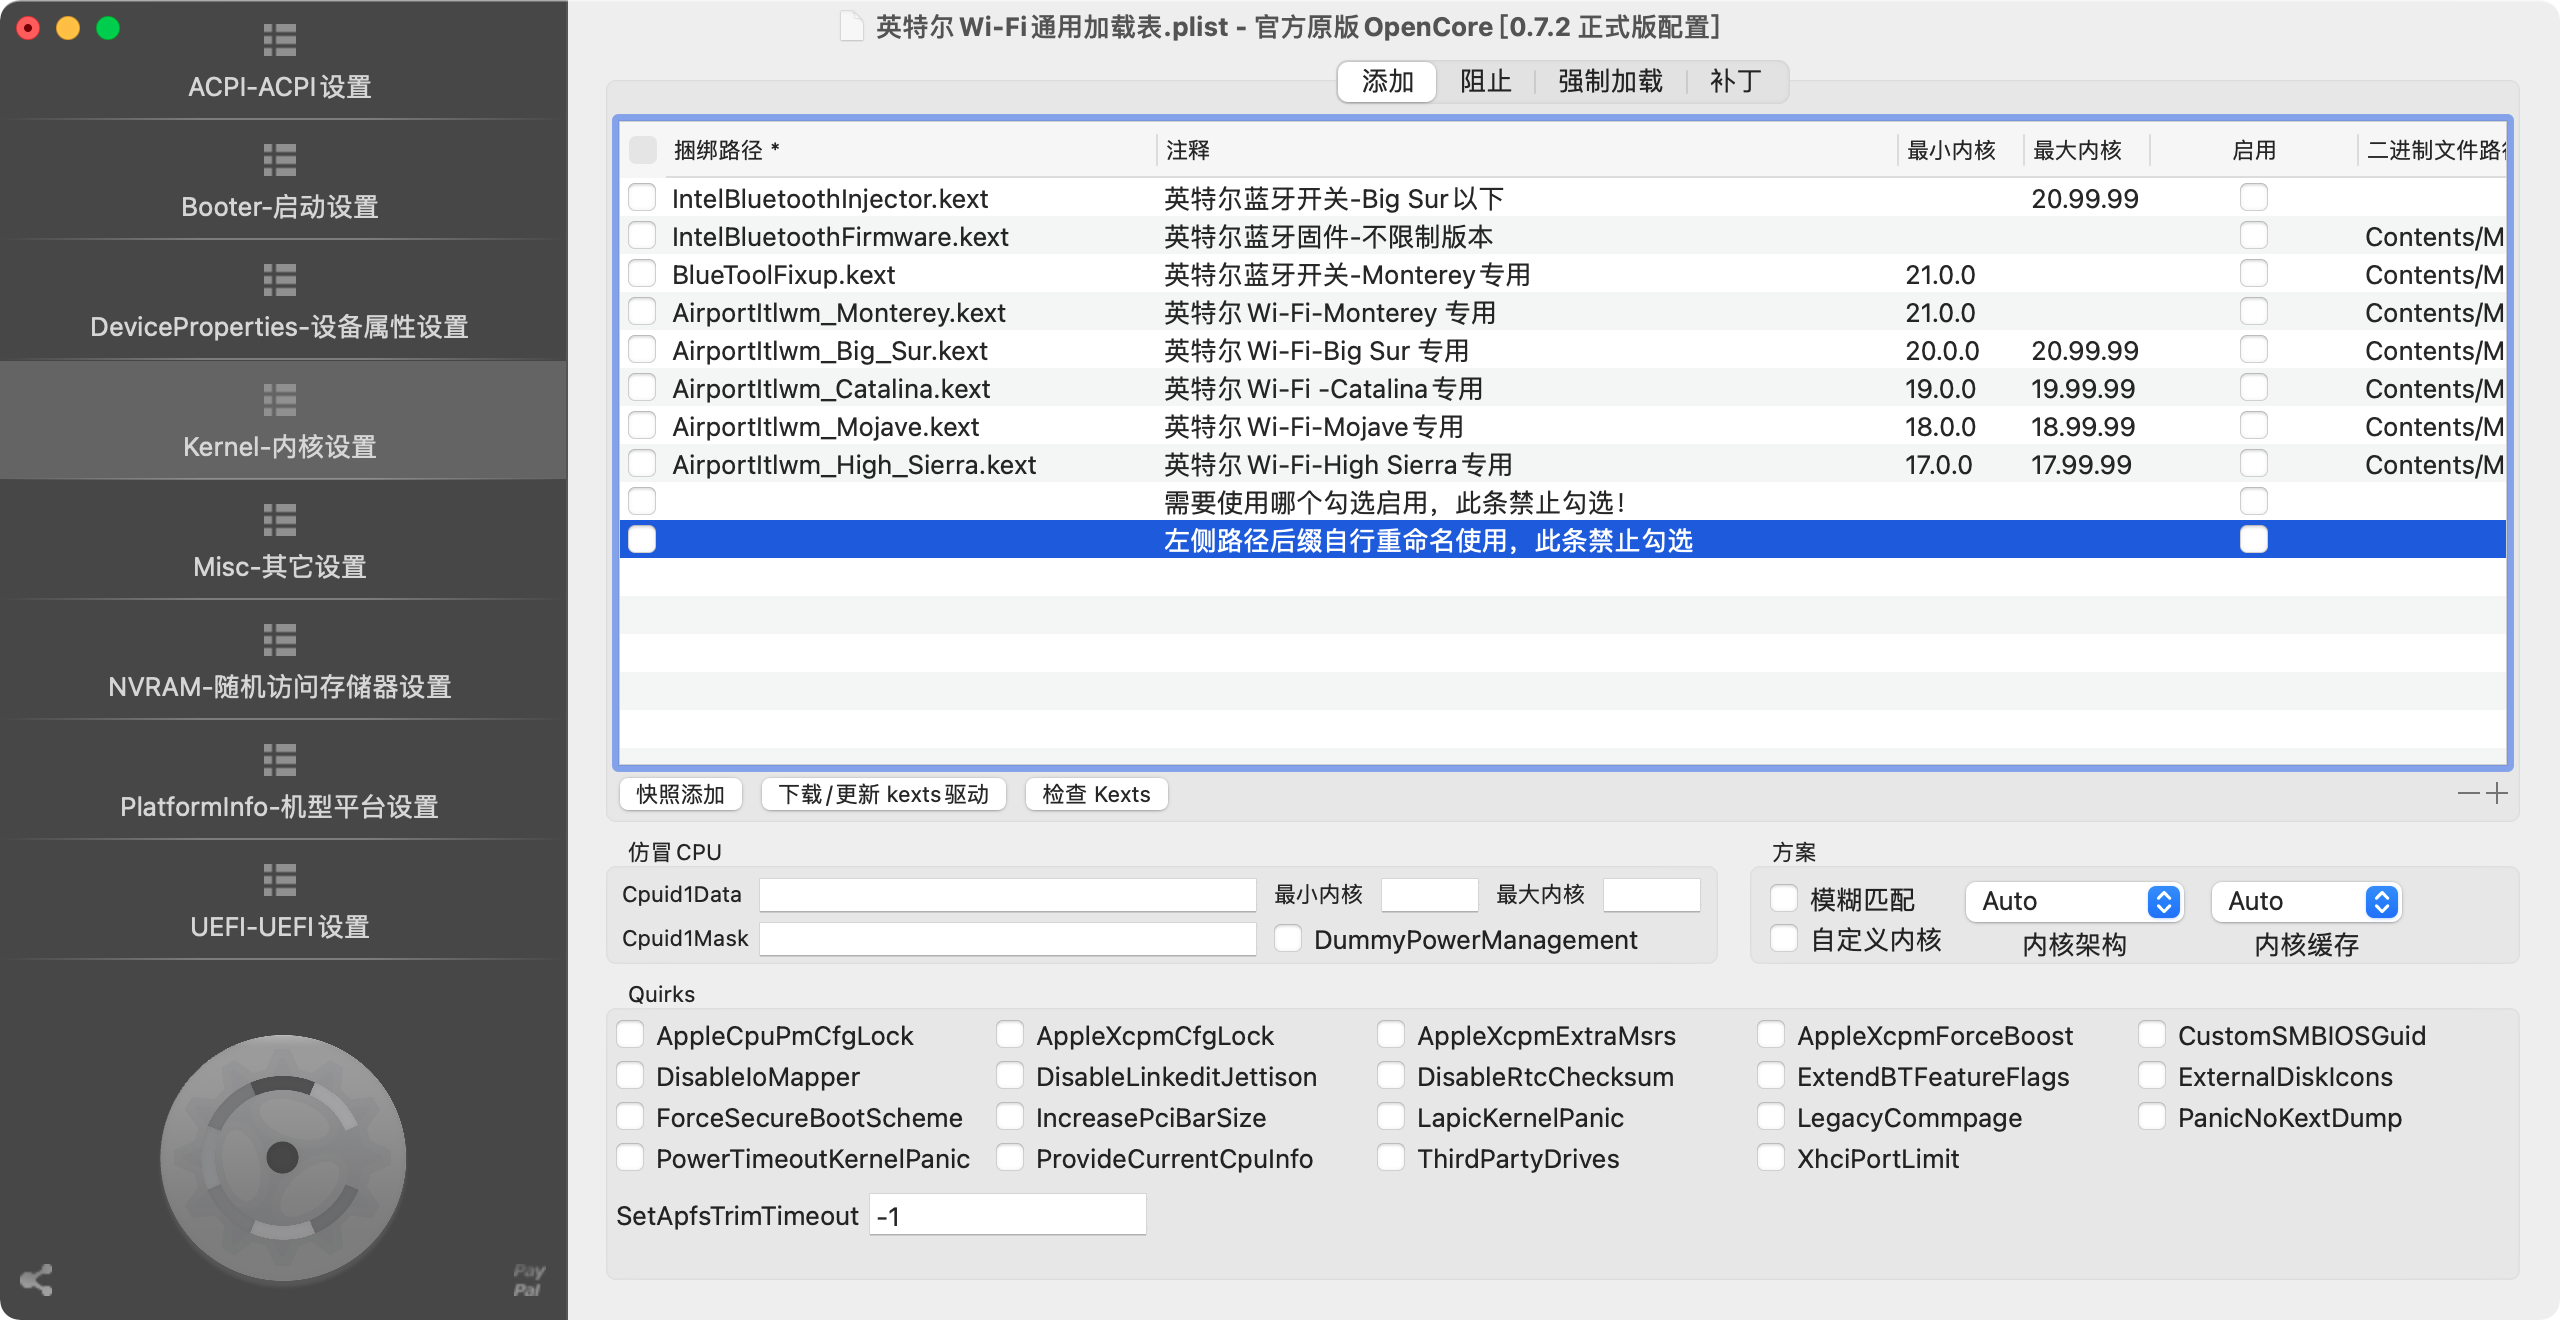The height and width of the screenshot is (1320, 2560).
Task: Open the kernel cache Auto dropdown
Action: point(2306,901)
